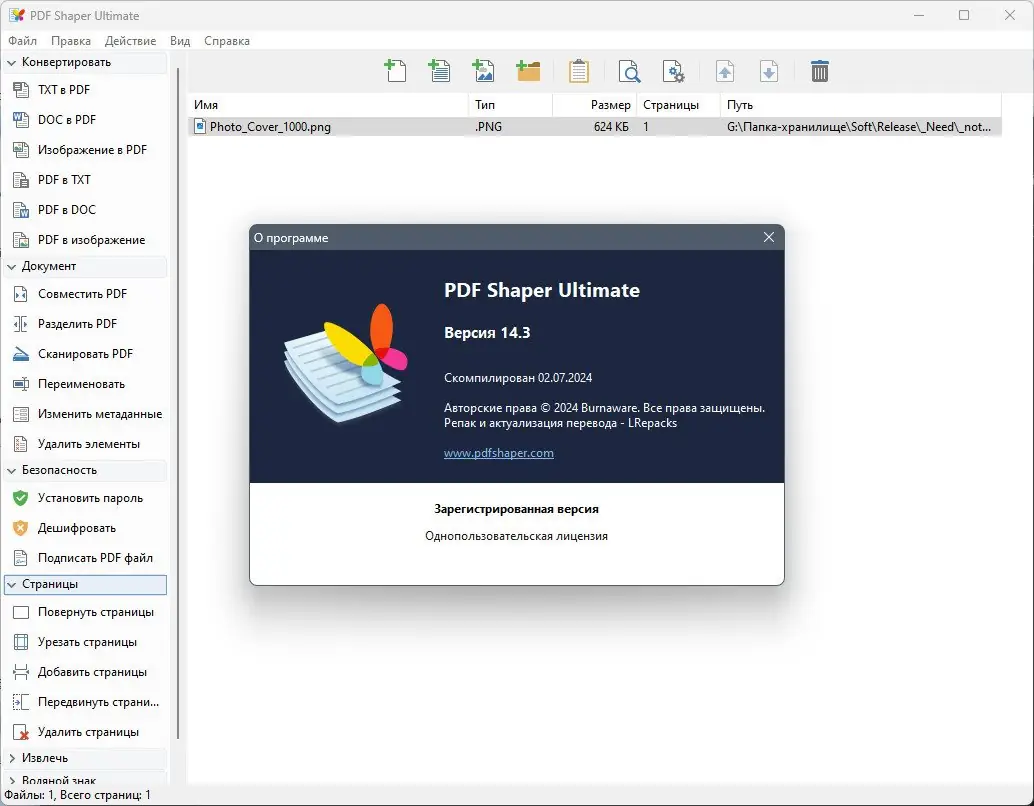Click the trash can Delete icon
This screenshot has height=806, width=1034.
(820, 71)
